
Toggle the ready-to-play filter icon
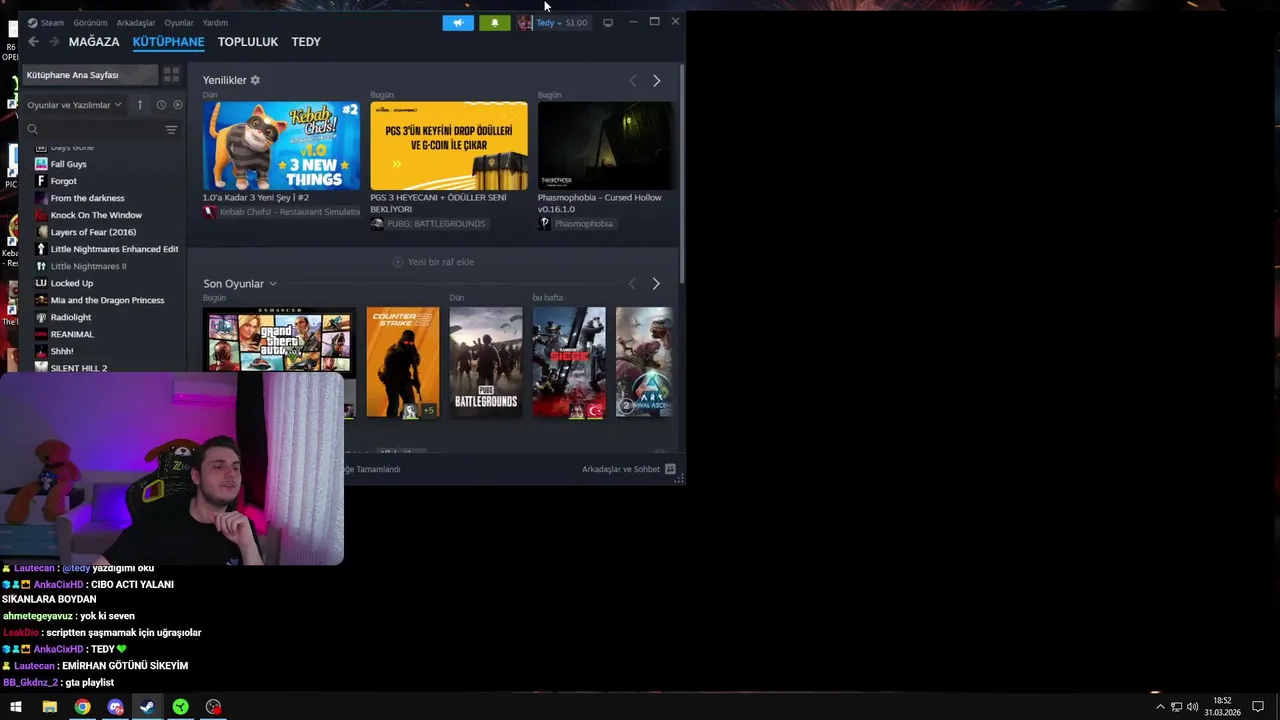tap(178, 105)
